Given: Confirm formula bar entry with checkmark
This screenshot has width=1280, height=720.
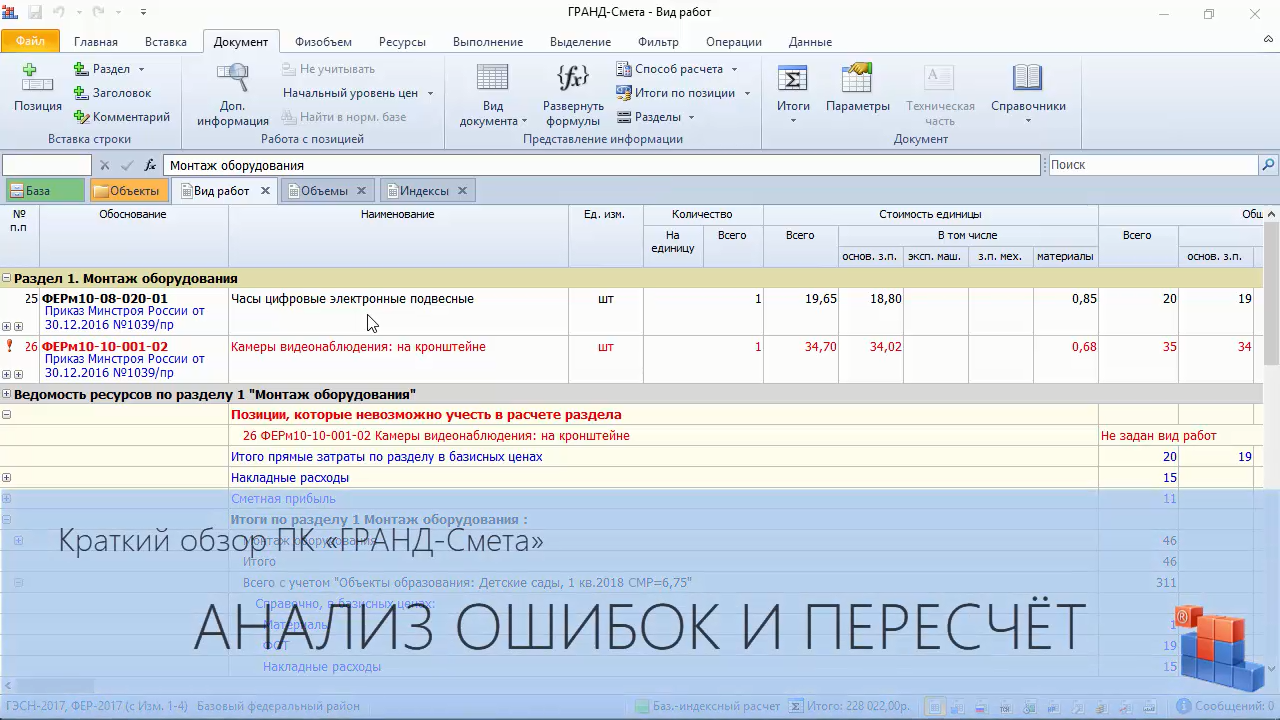Looking at the screenshot, I should [127, 165].
